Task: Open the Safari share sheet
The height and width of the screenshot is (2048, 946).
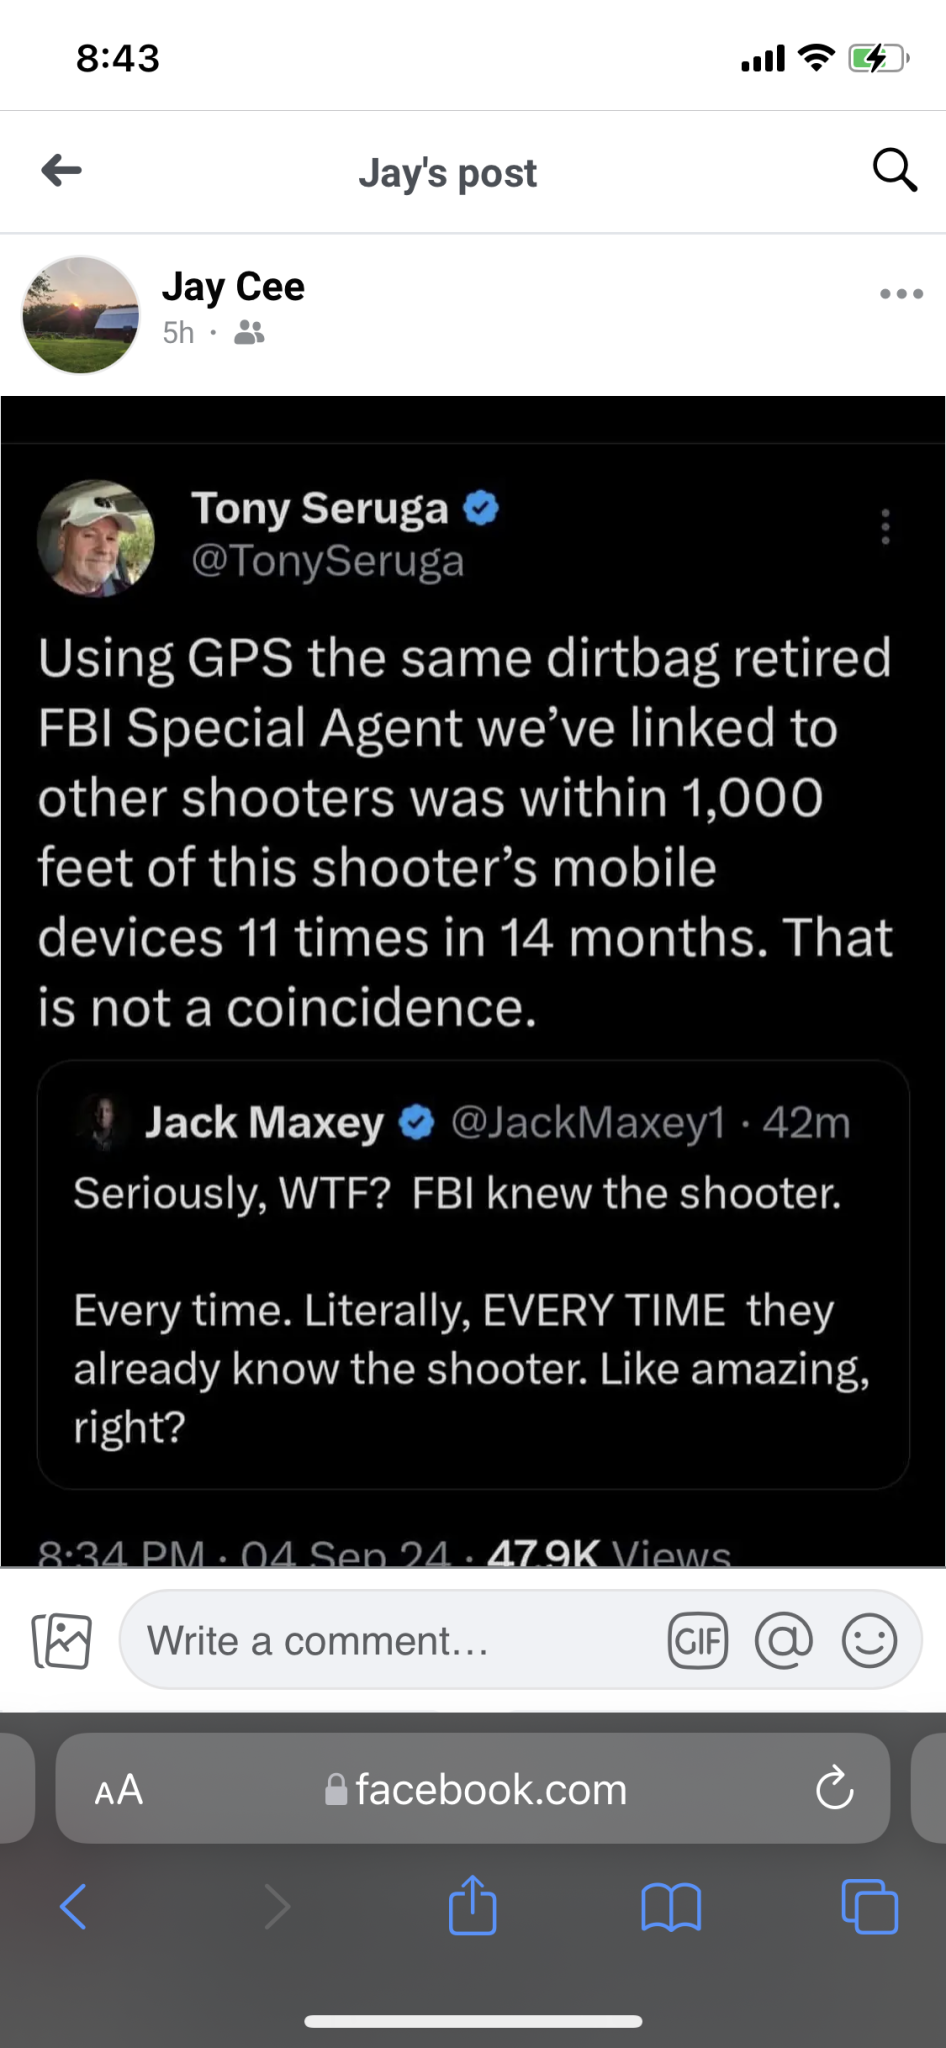Action: [473, 1906]
